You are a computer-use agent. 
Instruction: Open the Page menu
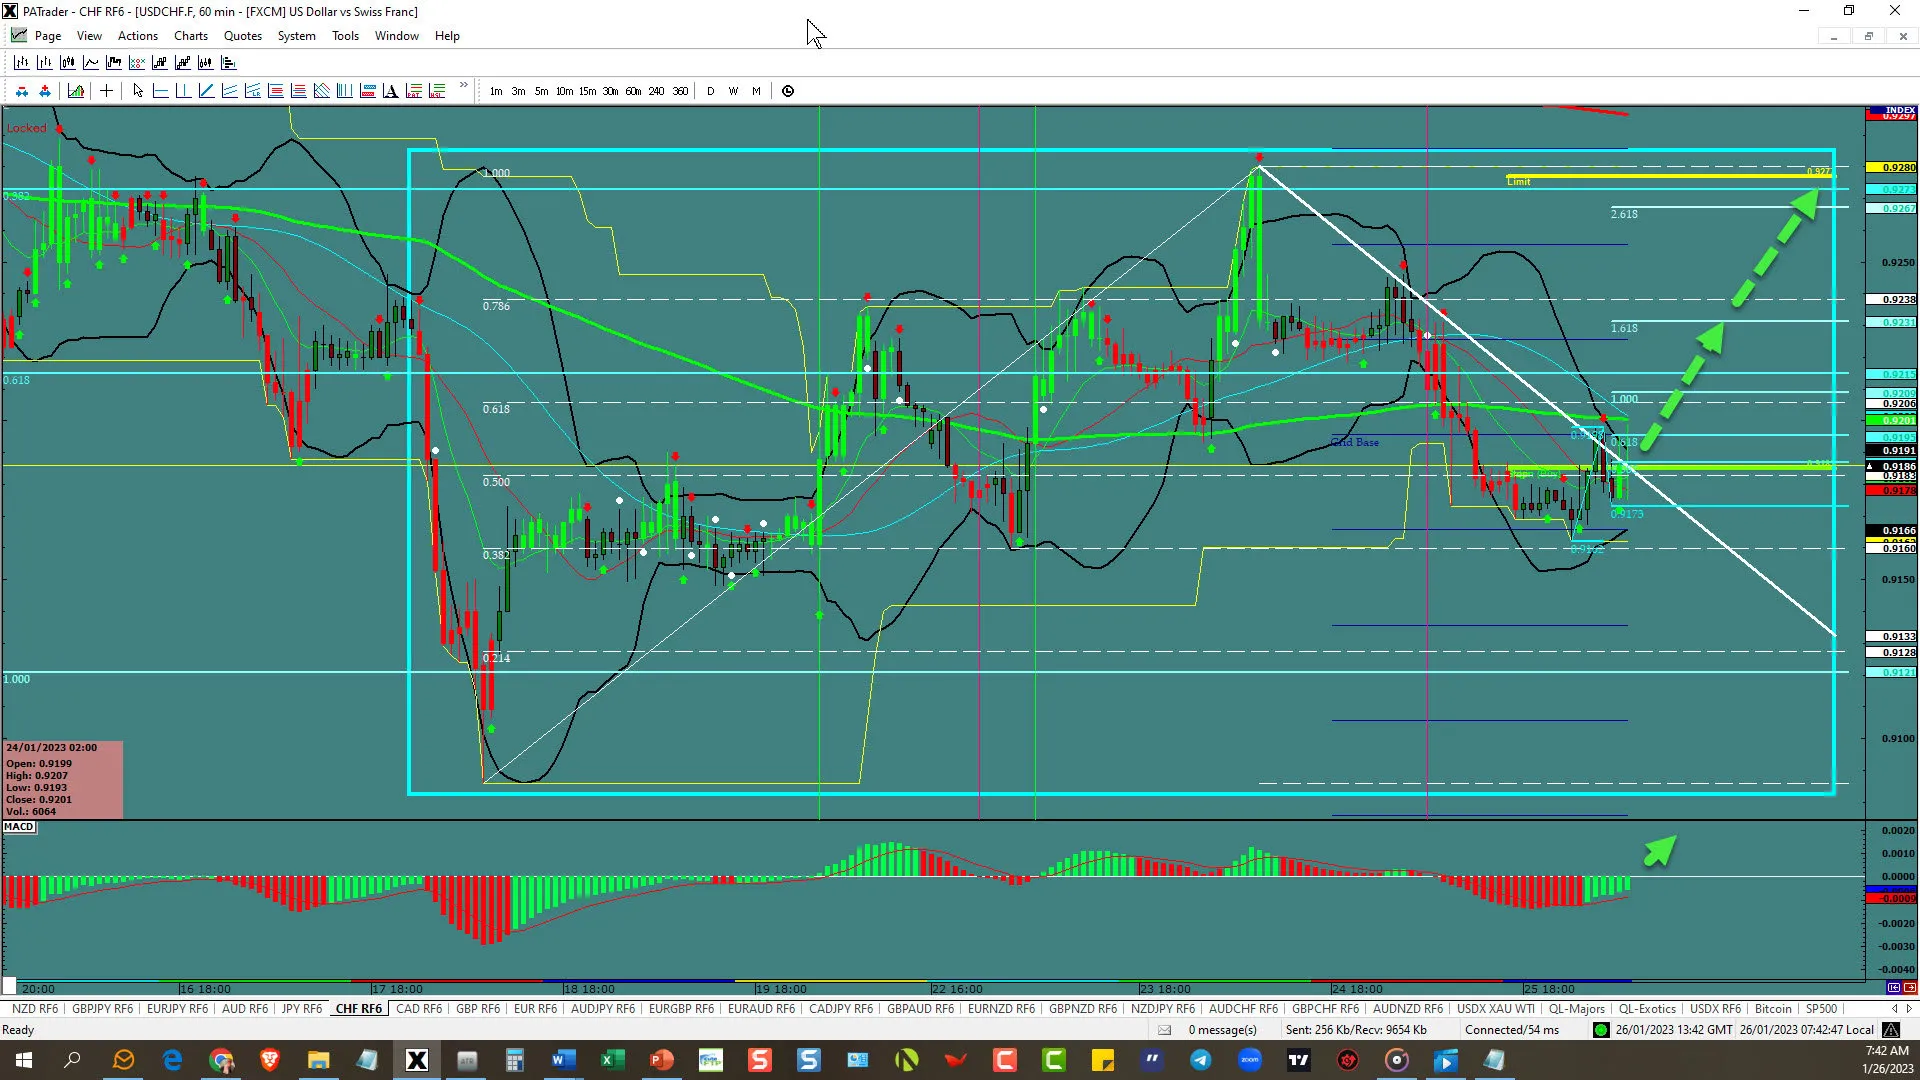click(x=48, y=36)
